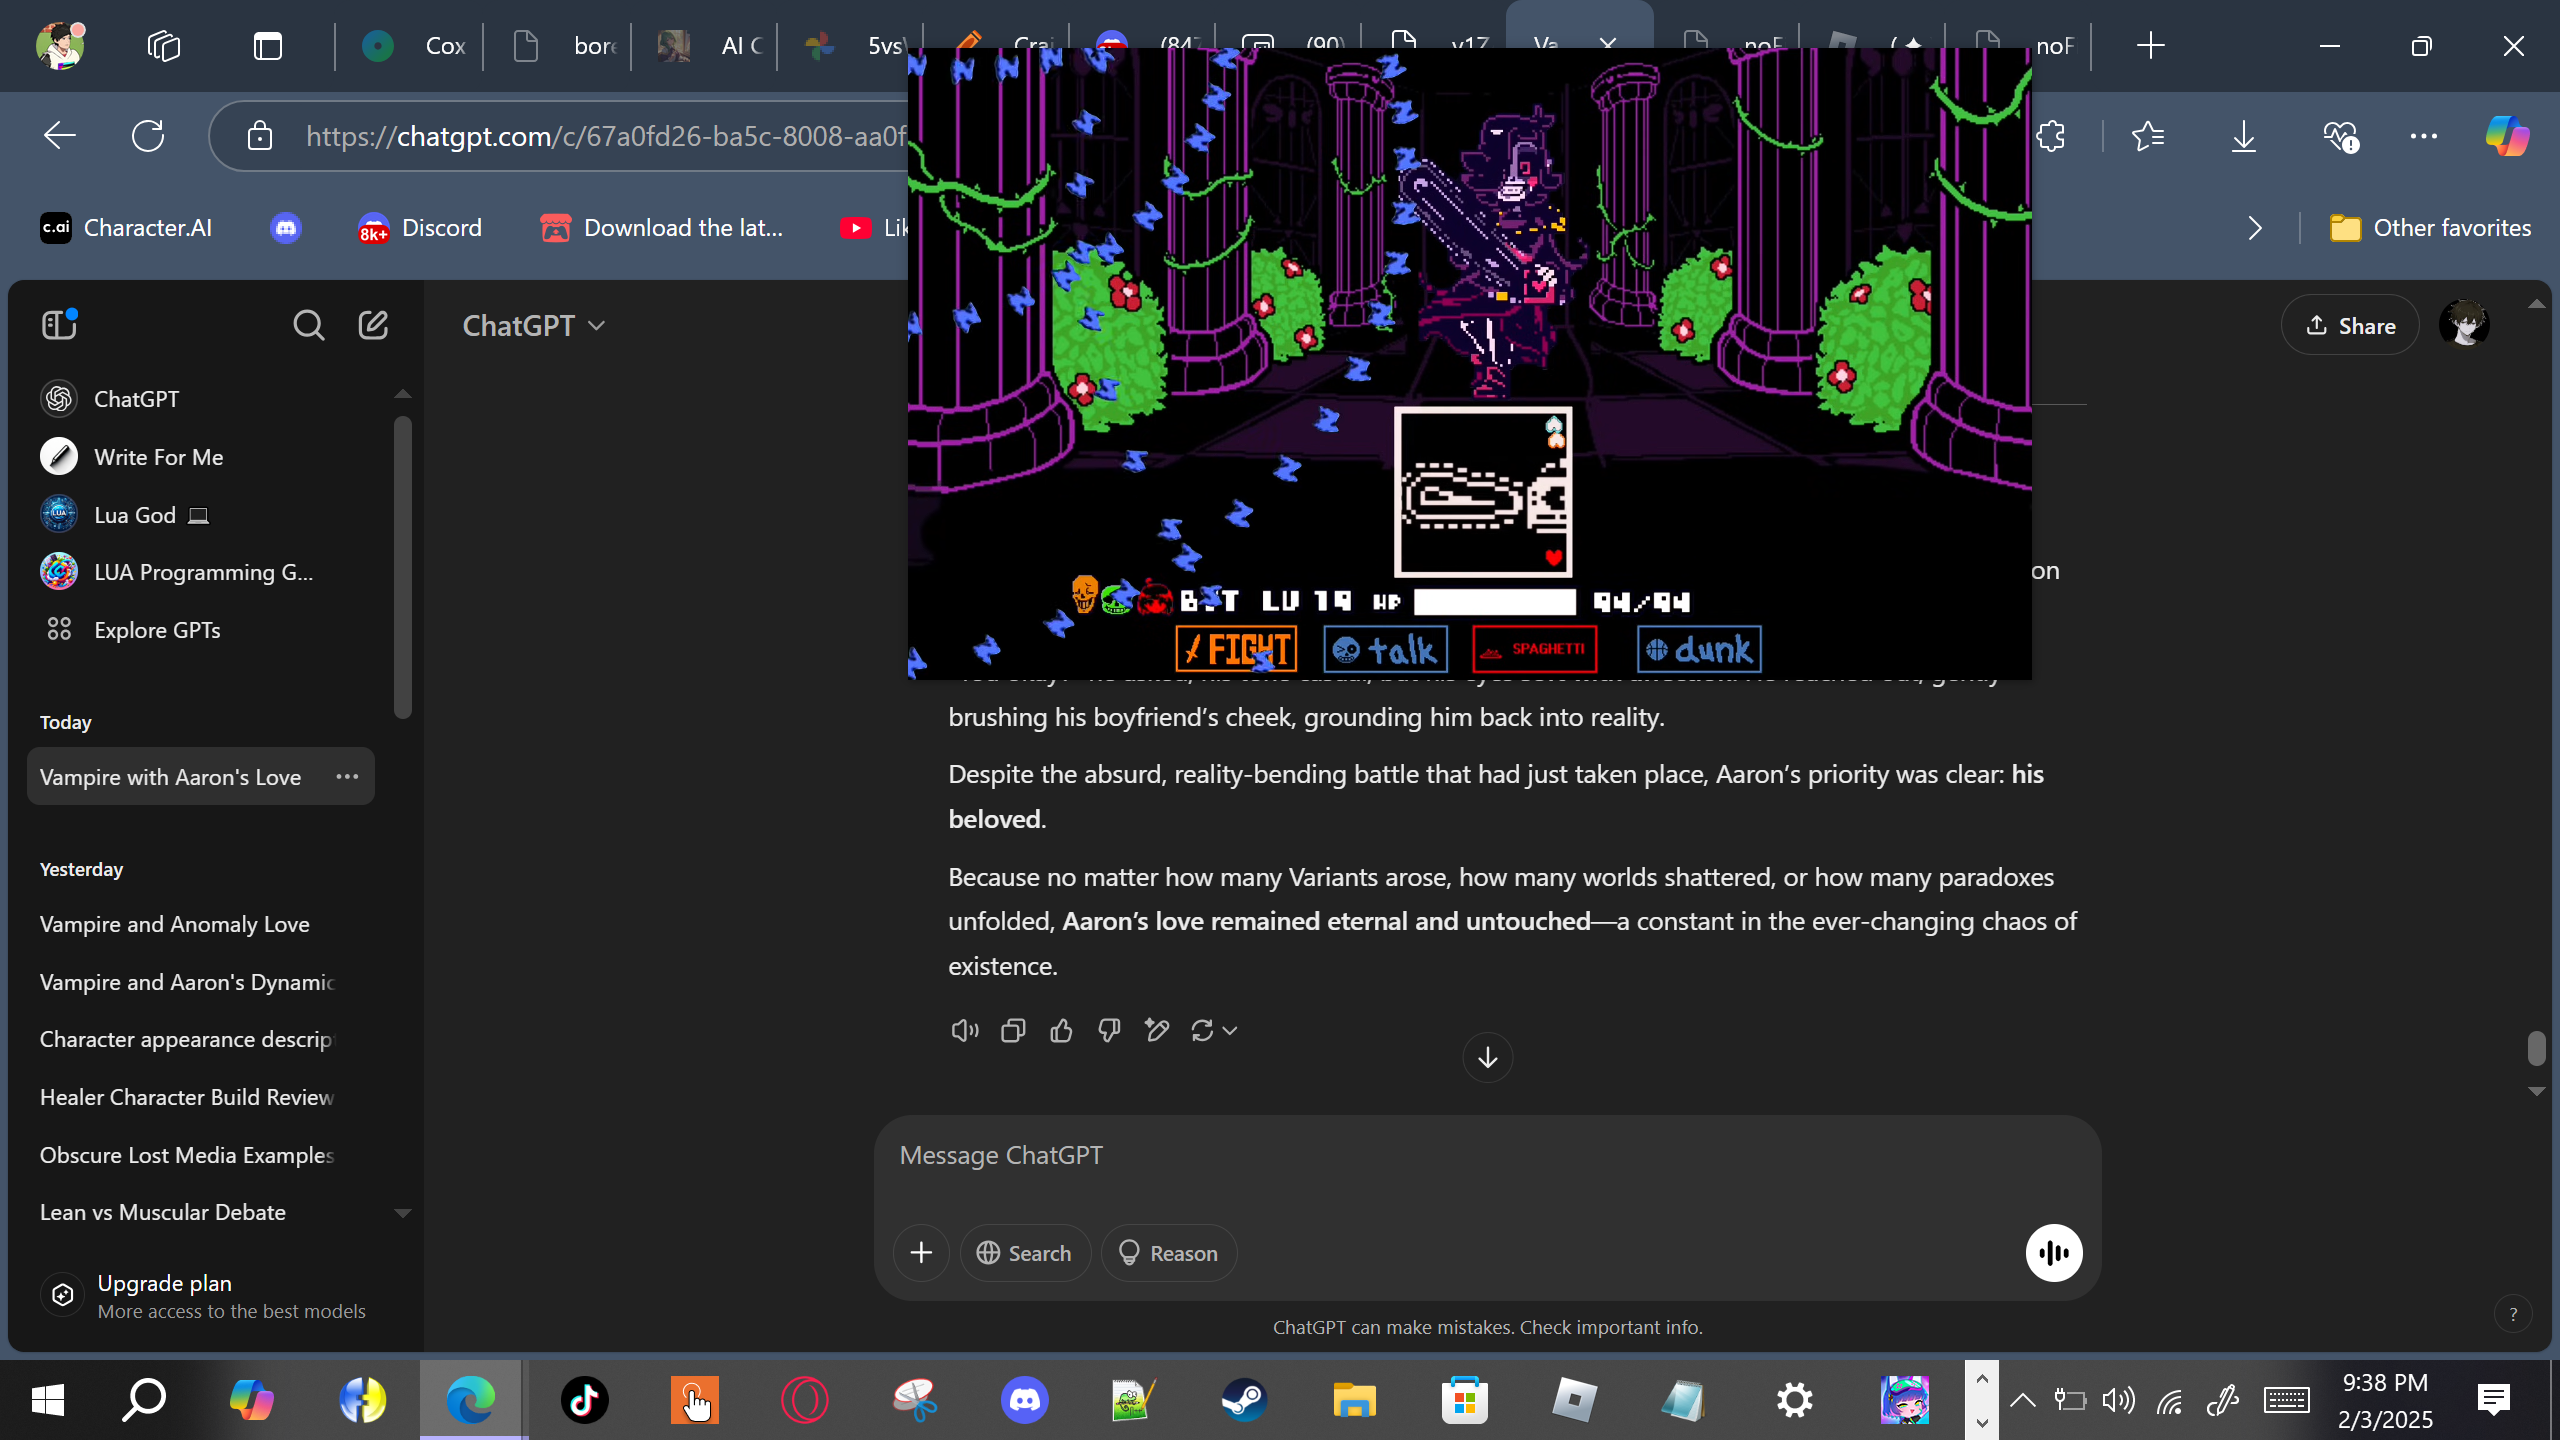2560x1440 pixels.
Task: Open Edge settings and more menu
Action: tap(2424, 136)
